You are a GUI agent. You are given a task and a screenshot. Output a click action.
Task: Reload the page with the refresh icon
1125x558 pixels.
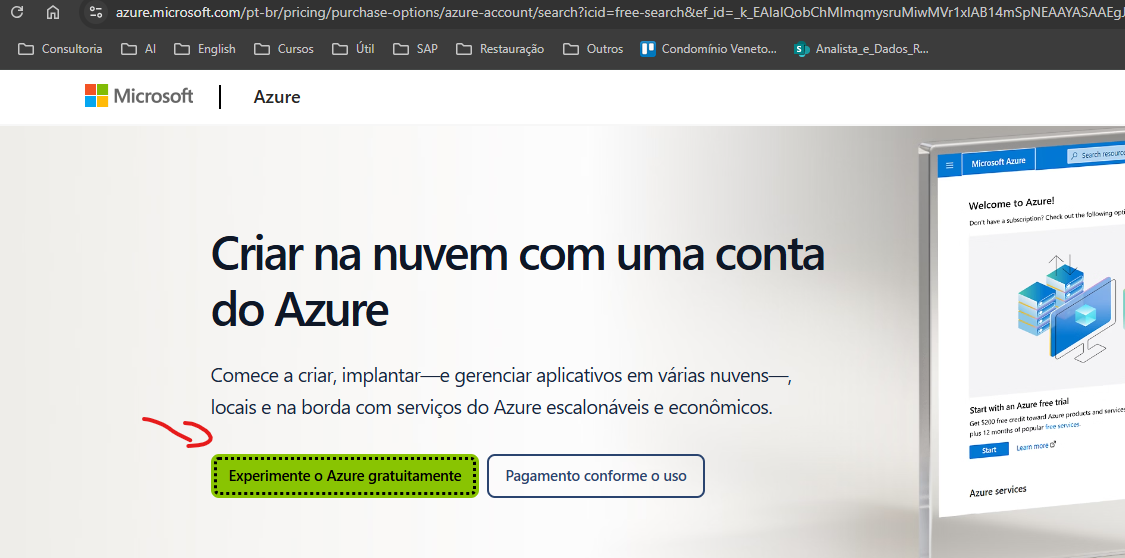pyautogui.click(x=18, y=12)
